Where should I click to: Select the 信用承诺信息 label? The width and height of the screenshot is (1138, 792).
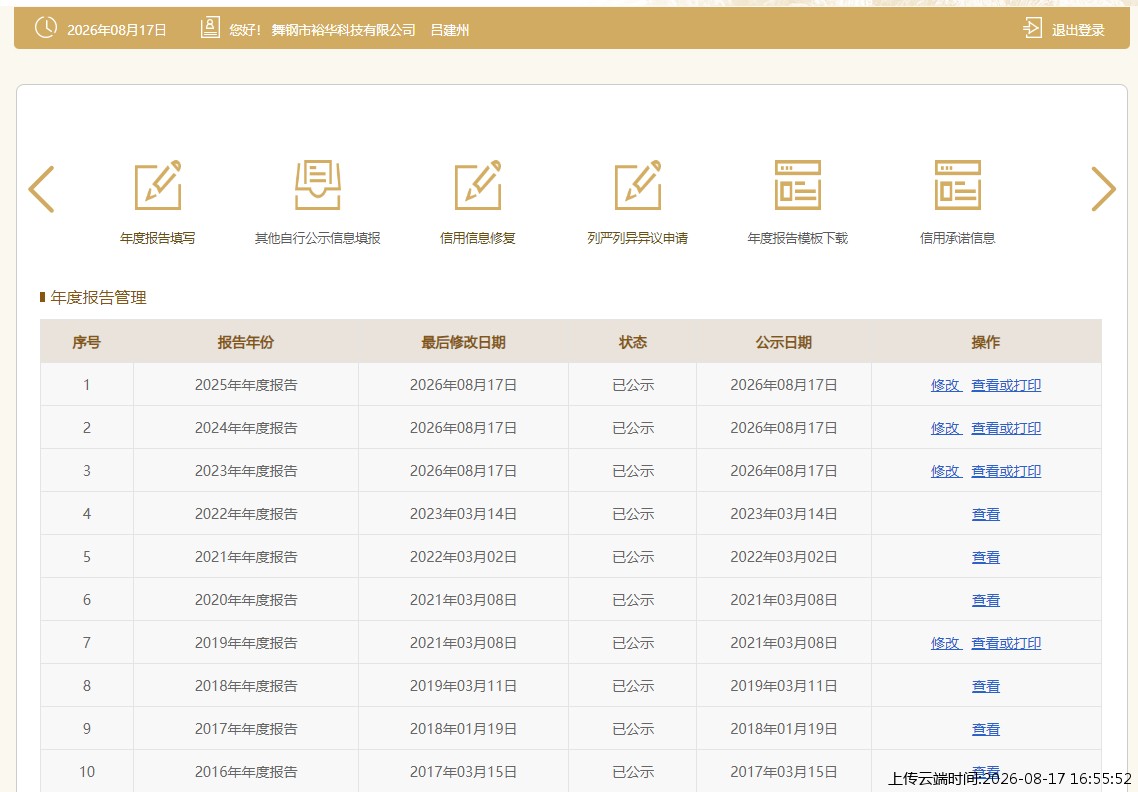point(957,238)
